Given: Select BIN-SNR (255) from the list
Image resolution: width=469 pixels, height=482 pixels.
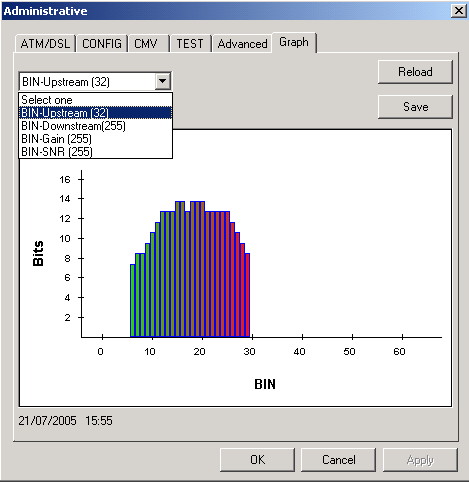Looking at the screenshot, I should (x=96, y=152).
